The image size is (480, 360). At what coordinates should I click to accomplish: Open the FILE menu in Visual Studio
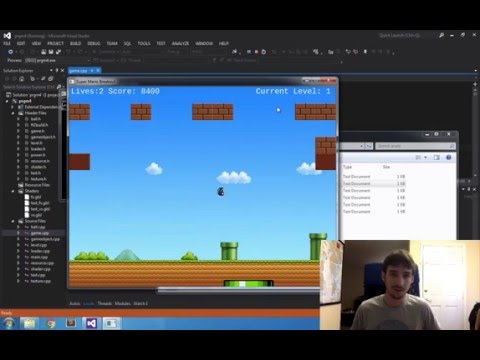point(7,44)
